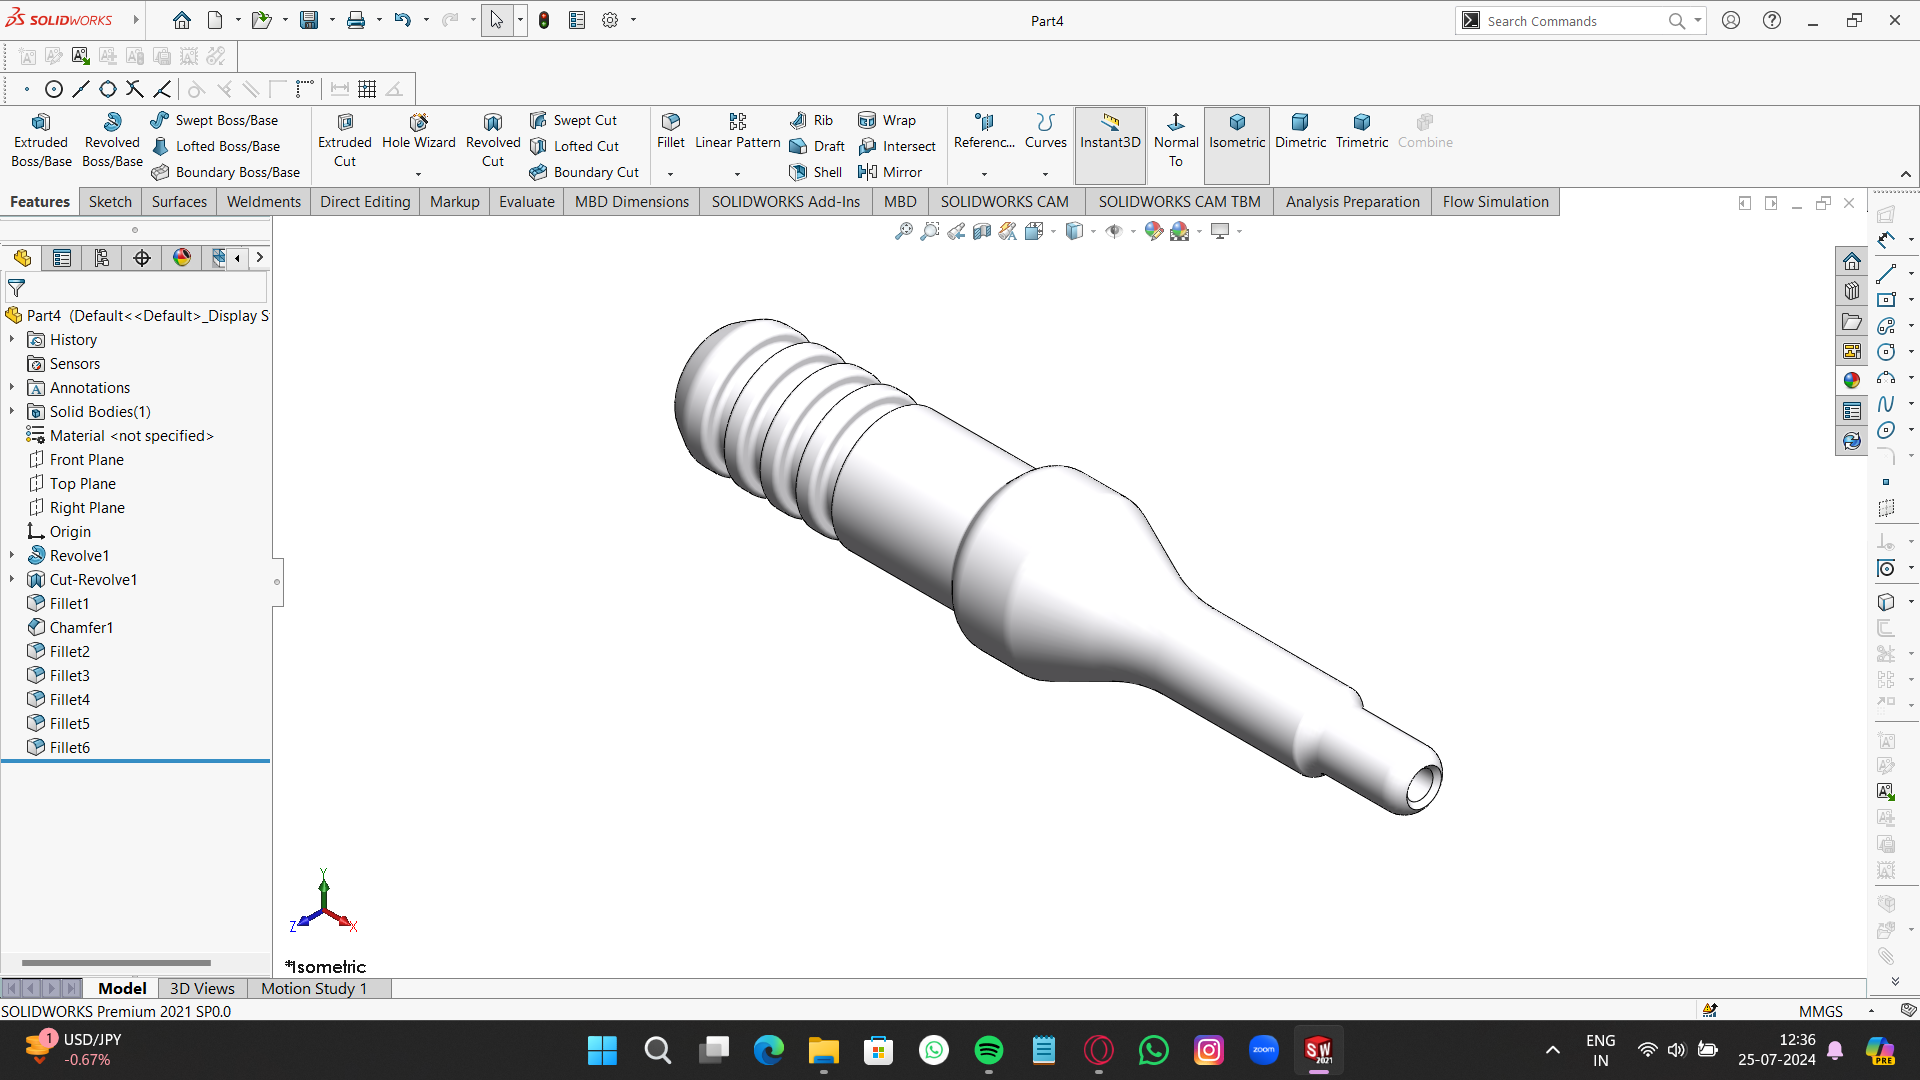This screenshot has width=1920, height=1080.
Task: Toggle the Select cursor tool
Action: point(497,20)
